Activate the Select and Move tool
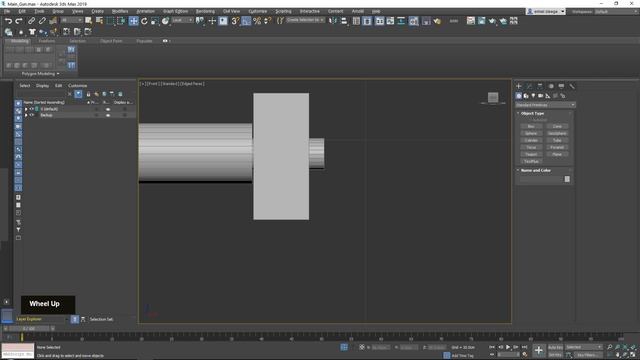The height and width of the screenshot is (360, 640). 133,21
